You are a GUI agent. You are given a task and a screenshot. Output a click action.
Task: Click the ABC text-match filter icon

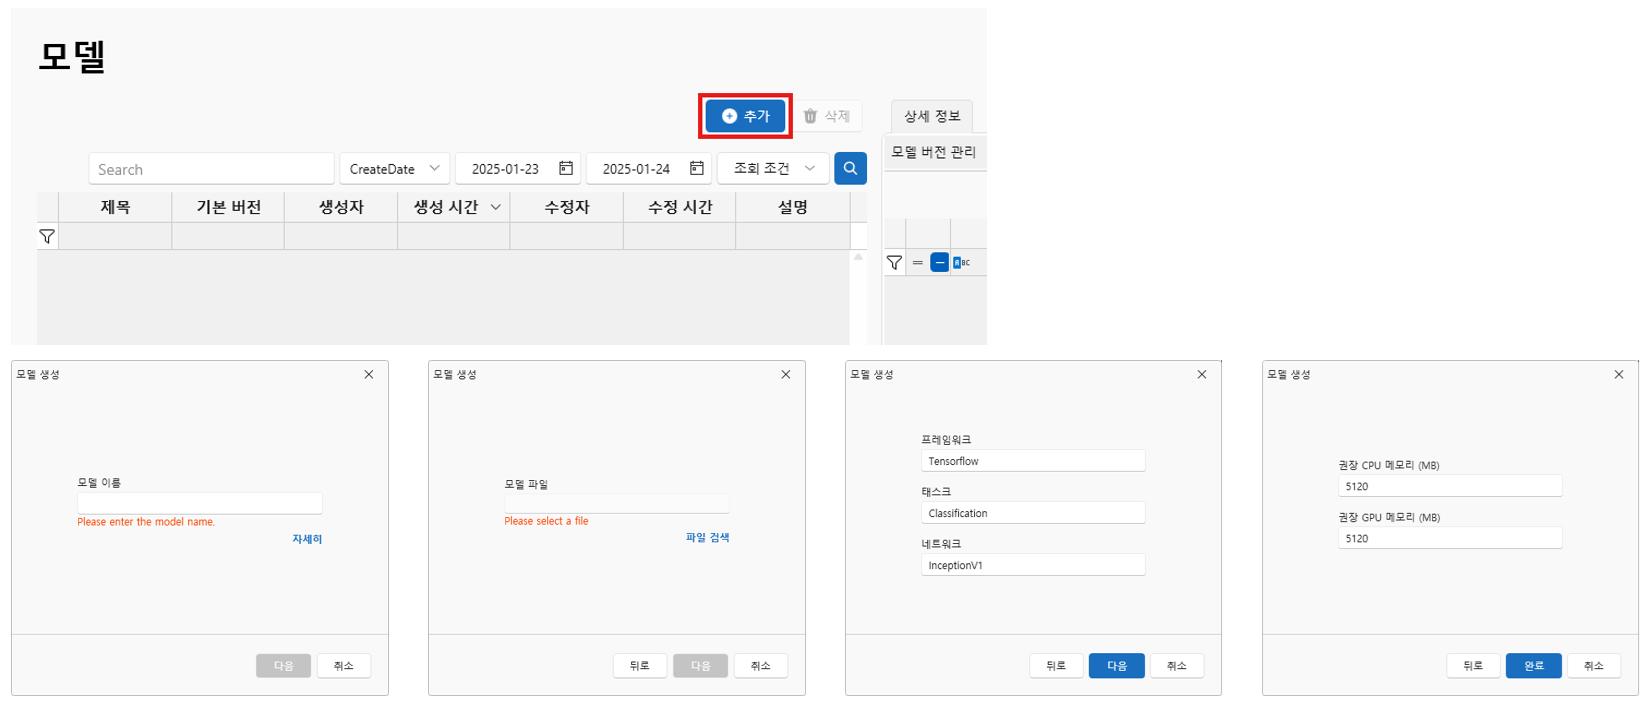coord(961,262)
